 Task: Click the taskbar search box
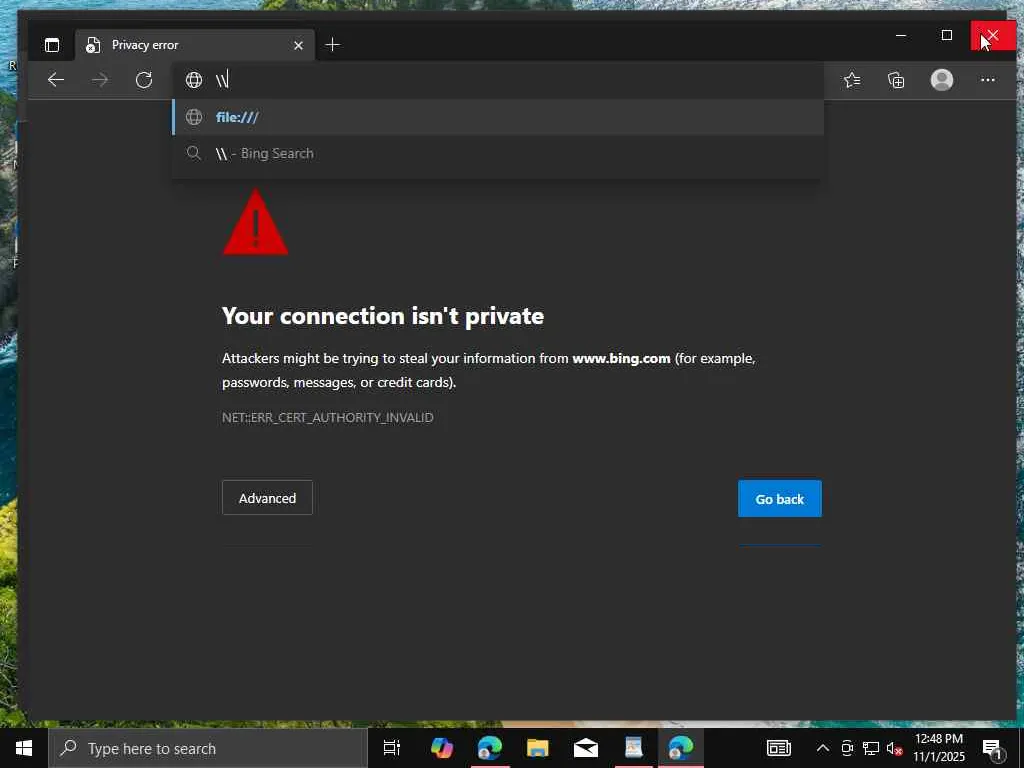coord(208,748)
